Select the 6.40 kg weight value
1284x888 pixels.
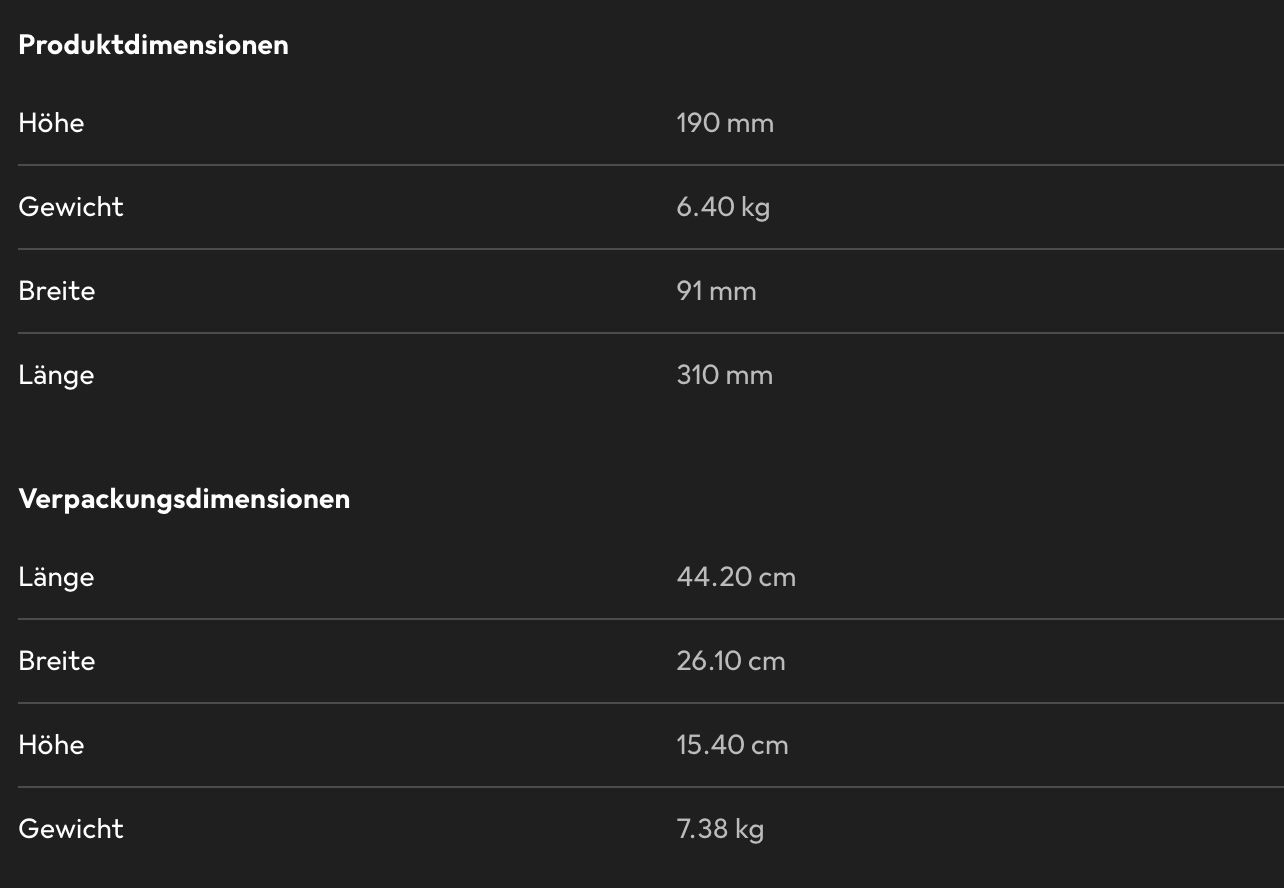(x=723, y=207)
